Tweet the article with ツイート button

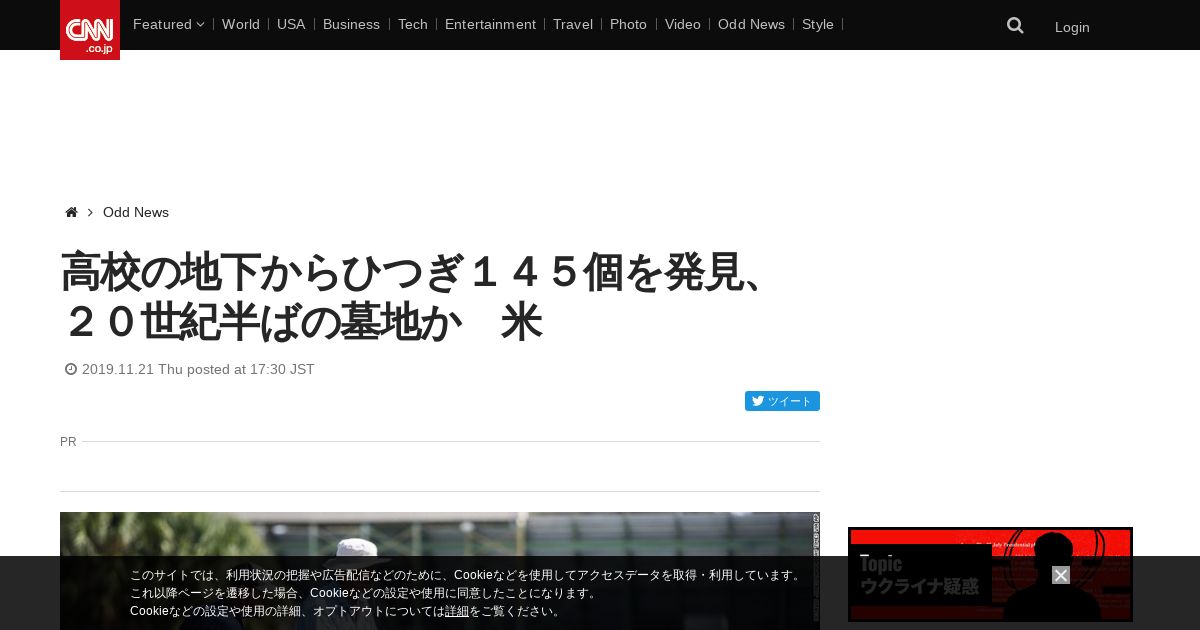pos(782,401)
